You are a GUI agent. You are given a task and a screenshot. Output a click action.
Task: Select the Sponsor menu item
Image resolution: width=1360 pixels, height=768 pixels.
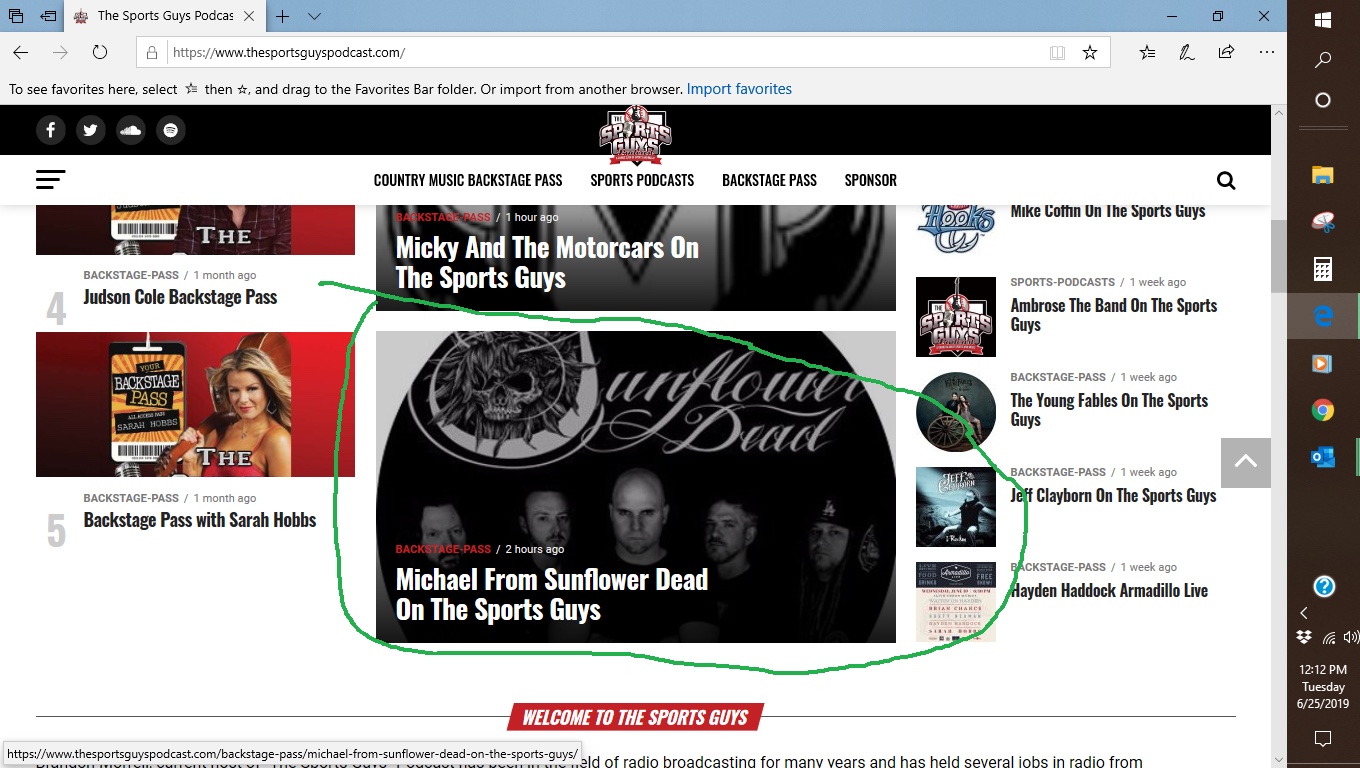(x=870, y=181)
